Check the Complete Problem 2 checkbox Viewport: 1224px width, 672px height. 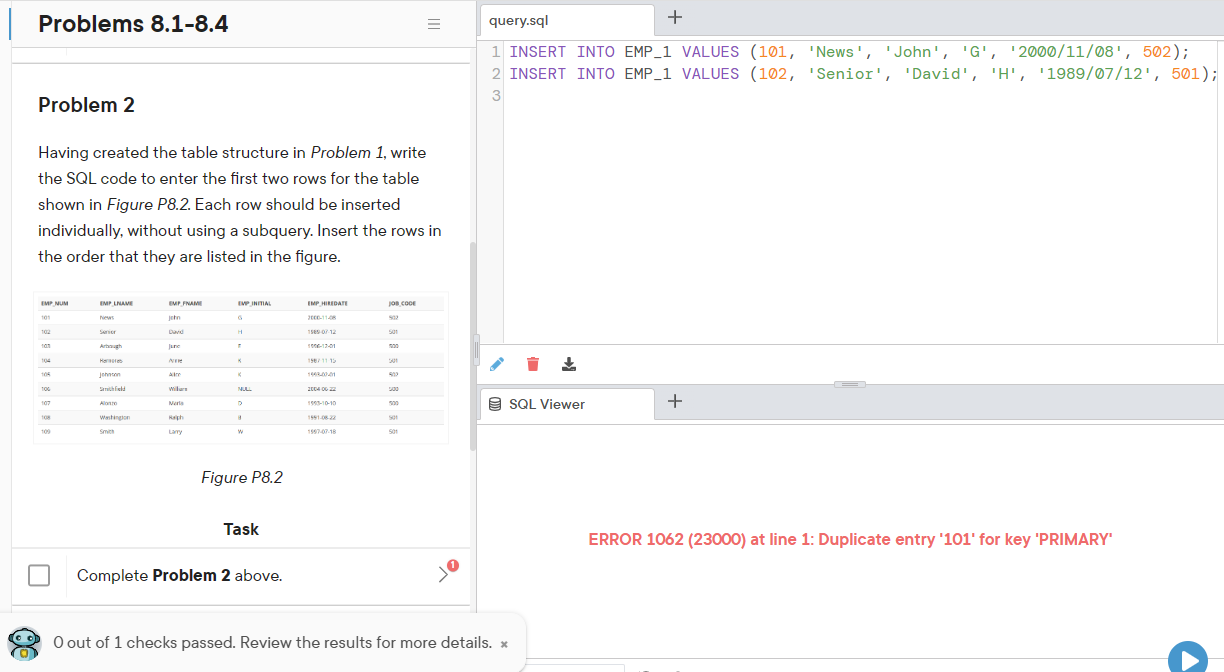point(39,574)
